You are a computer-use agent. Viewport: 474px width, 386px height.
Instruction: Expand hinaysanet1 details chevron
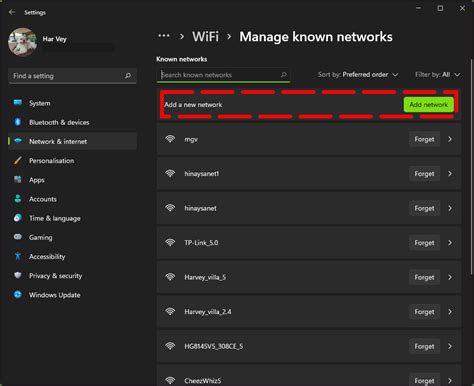[450, 174]
